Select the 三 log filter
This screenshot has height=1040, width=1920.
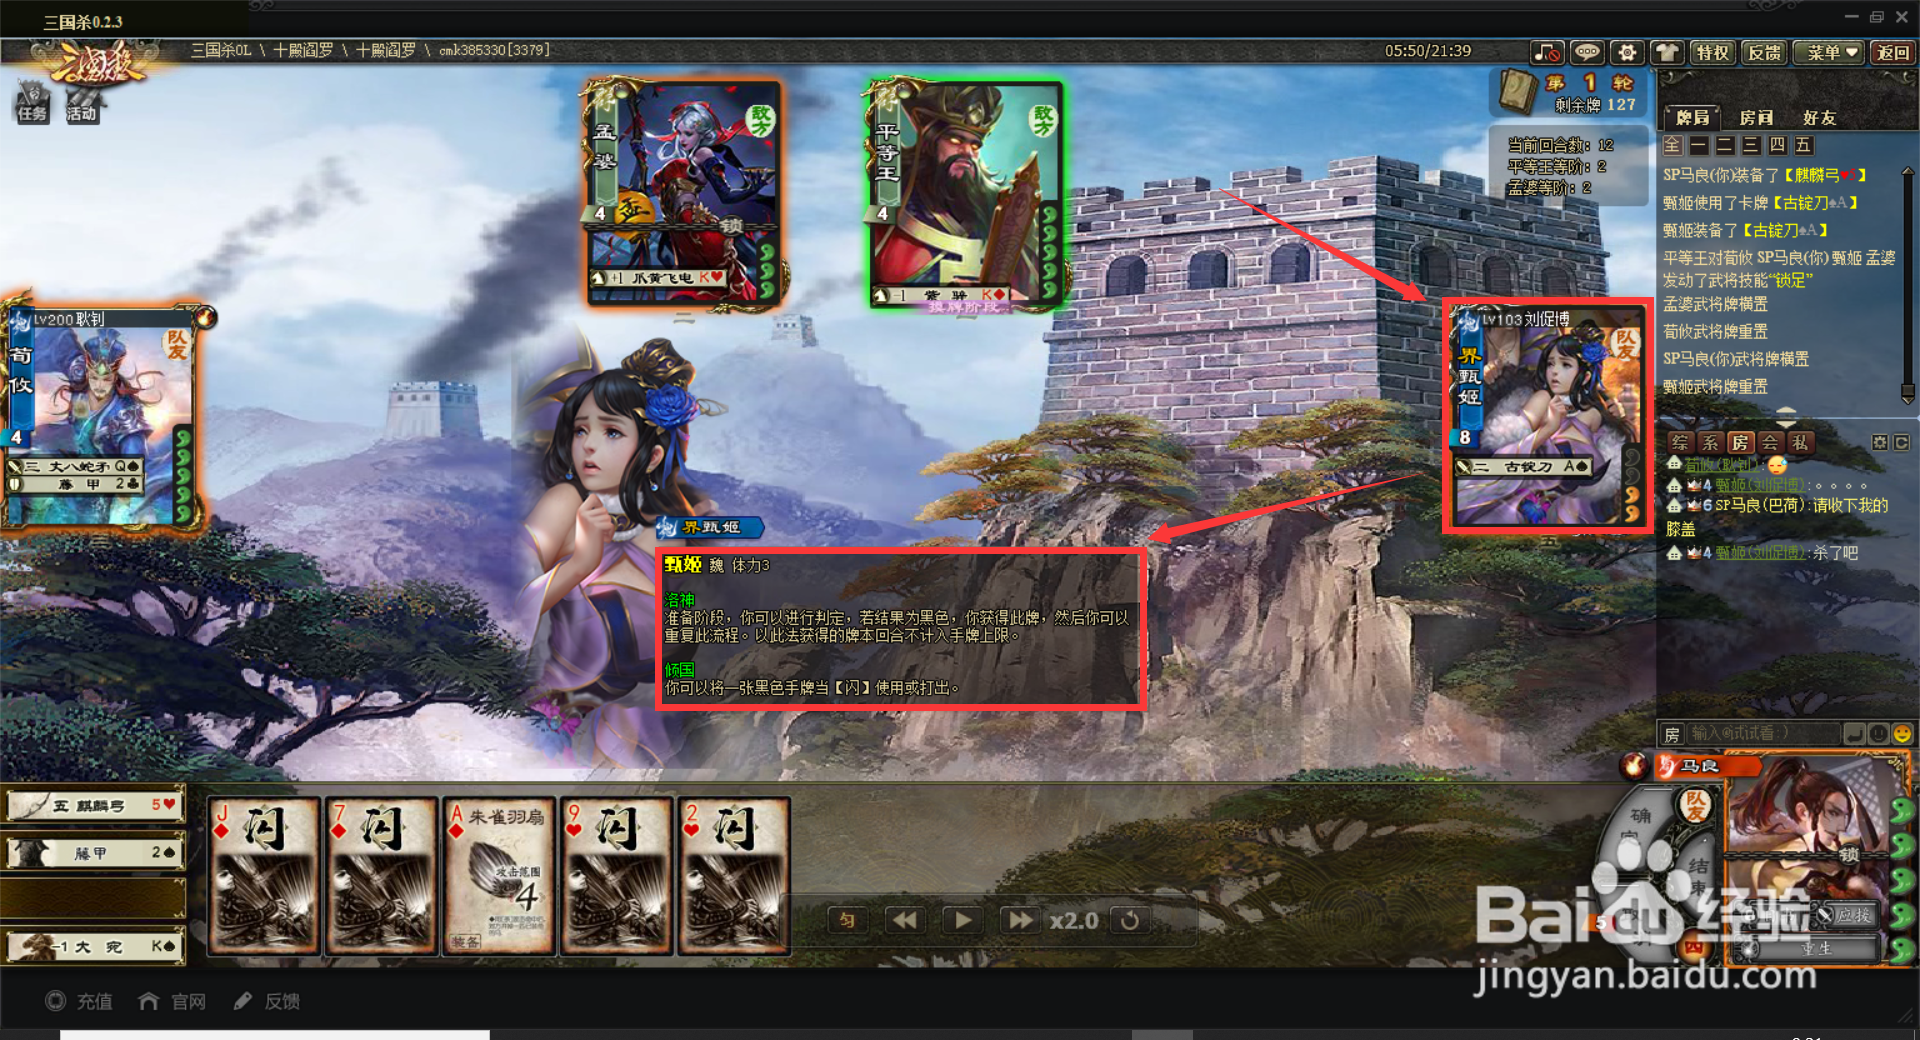1750,146
